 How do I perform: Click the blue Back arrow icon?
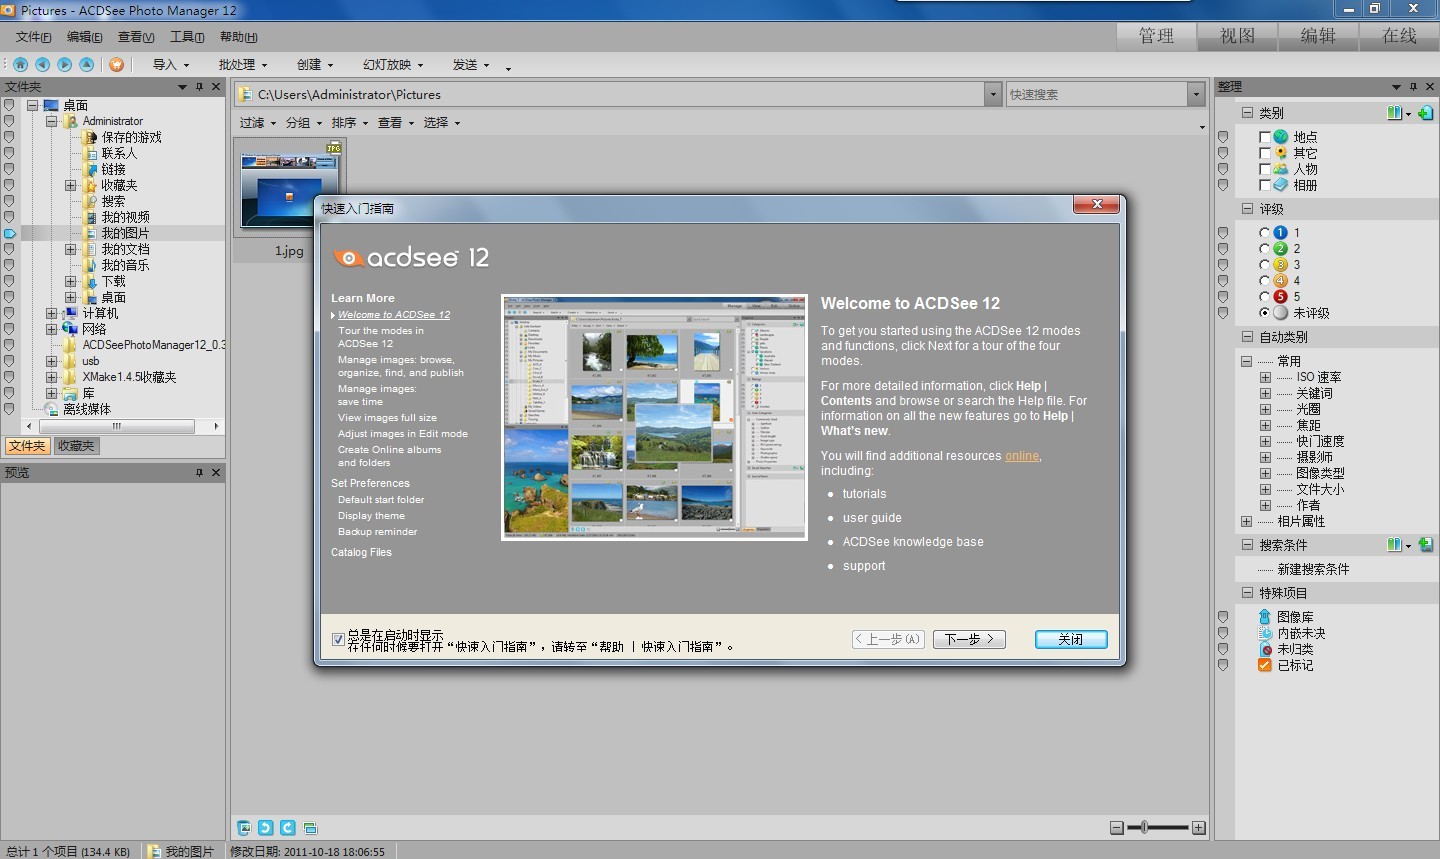pyautogui.click(x=42, y=64)
